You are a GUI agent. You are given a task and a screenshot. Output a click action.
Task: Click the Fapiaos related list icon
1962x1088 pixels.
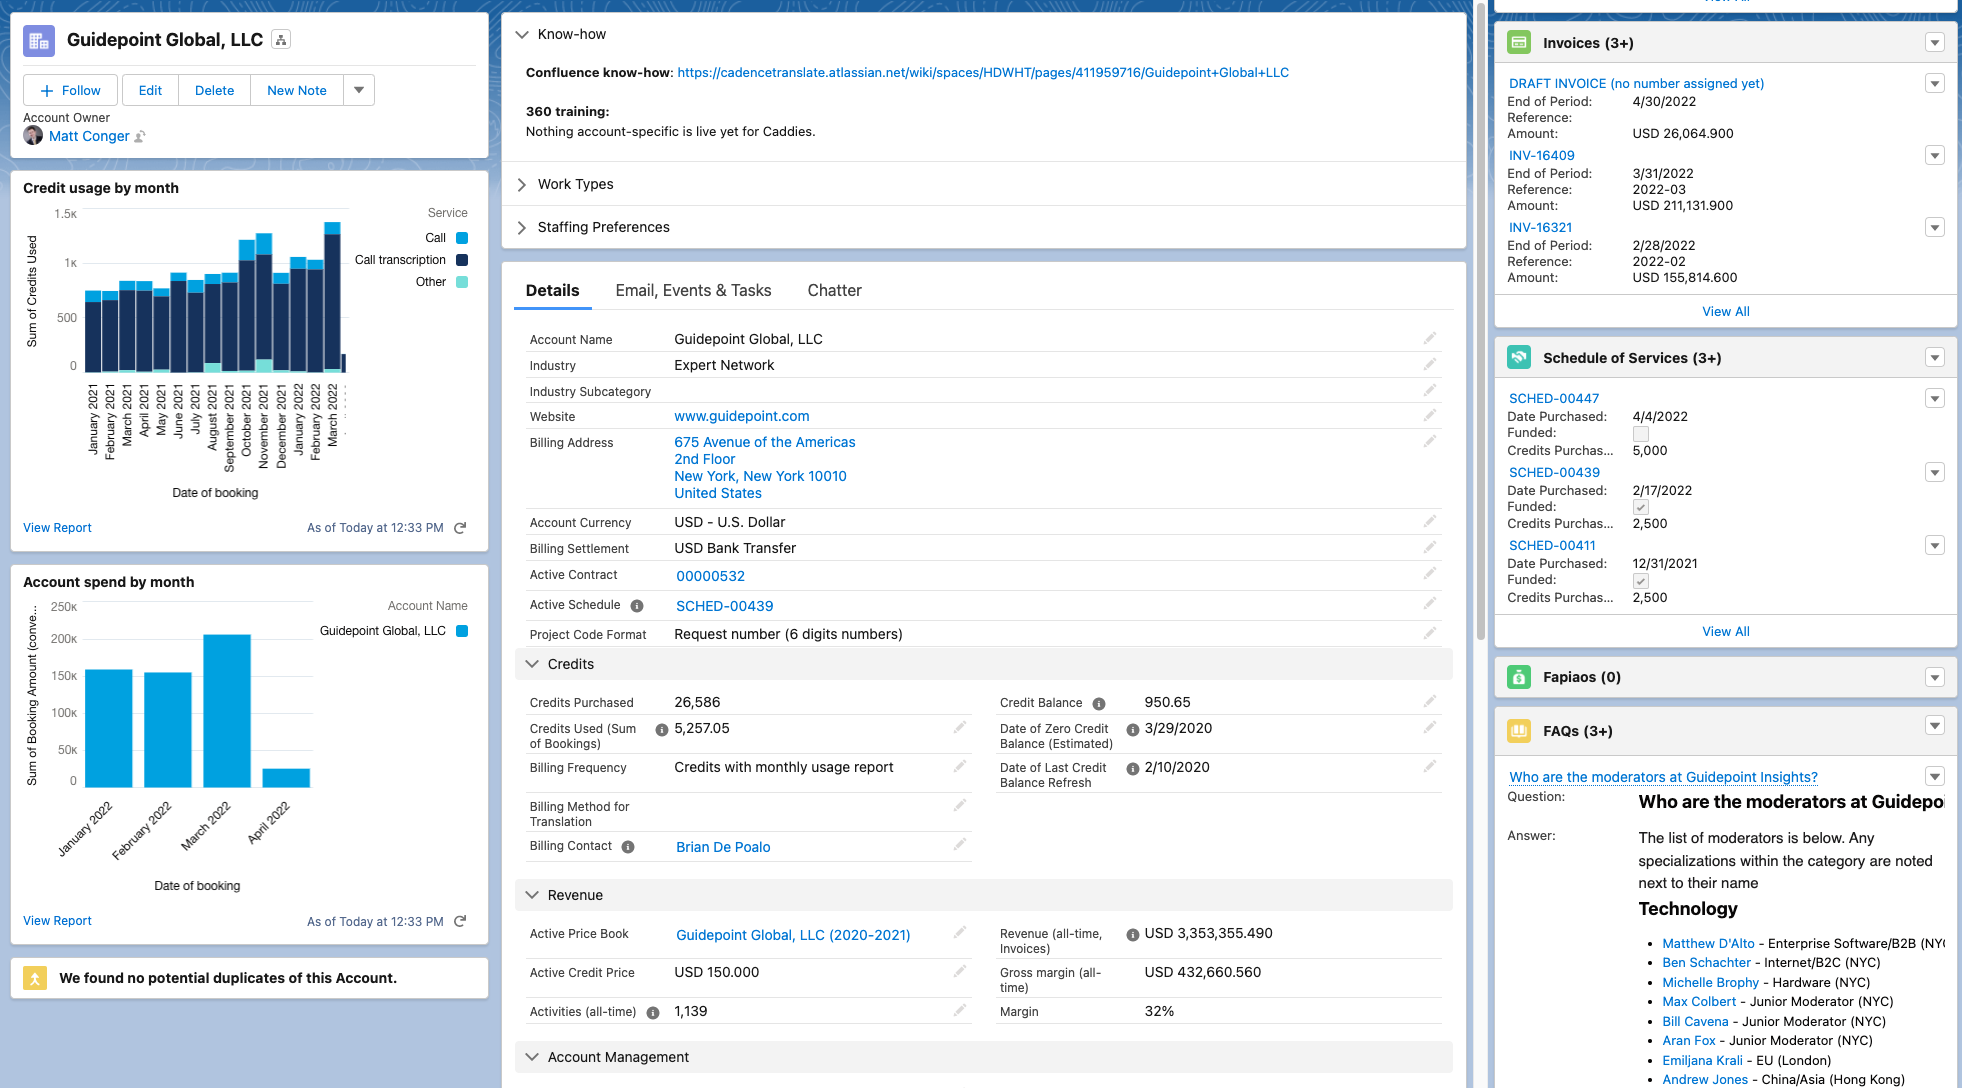1519,677
